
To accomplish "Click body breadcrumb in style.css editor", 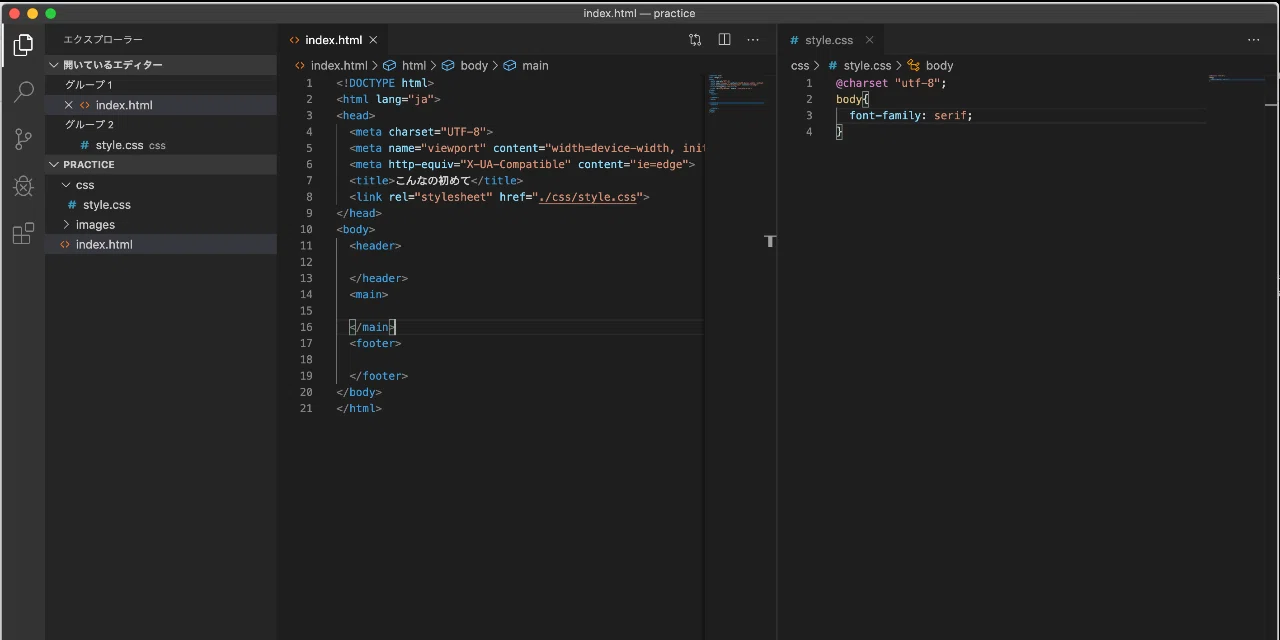I will point(930,65).
